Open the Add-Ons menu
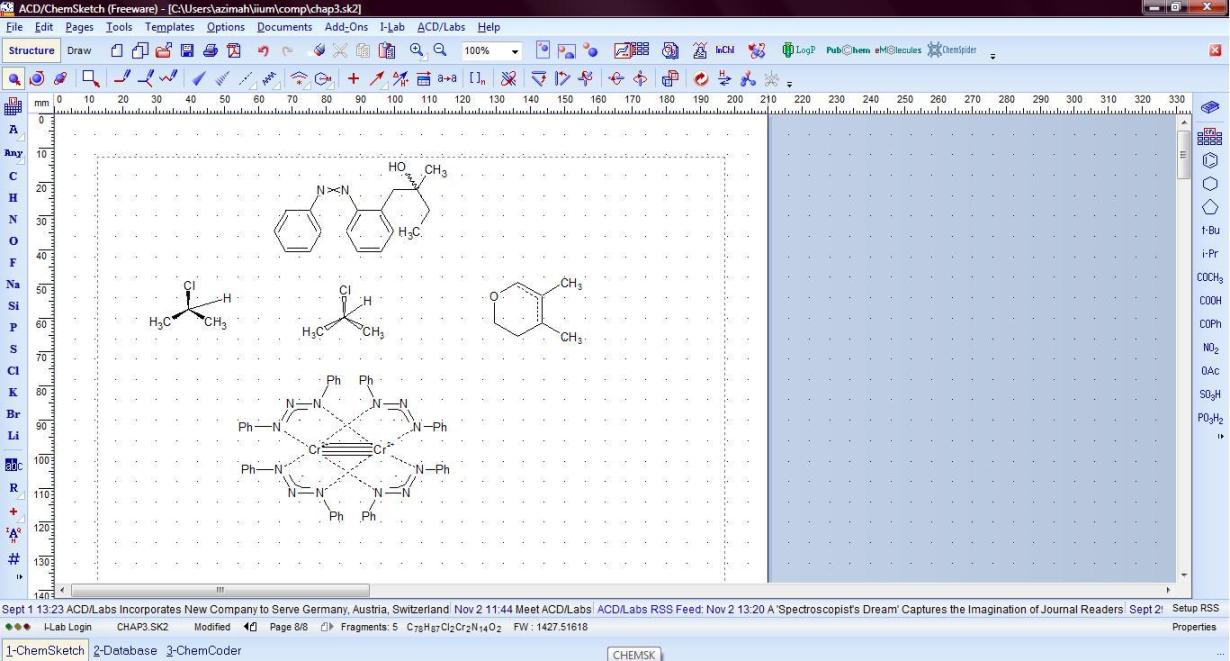 coord(346,27)
